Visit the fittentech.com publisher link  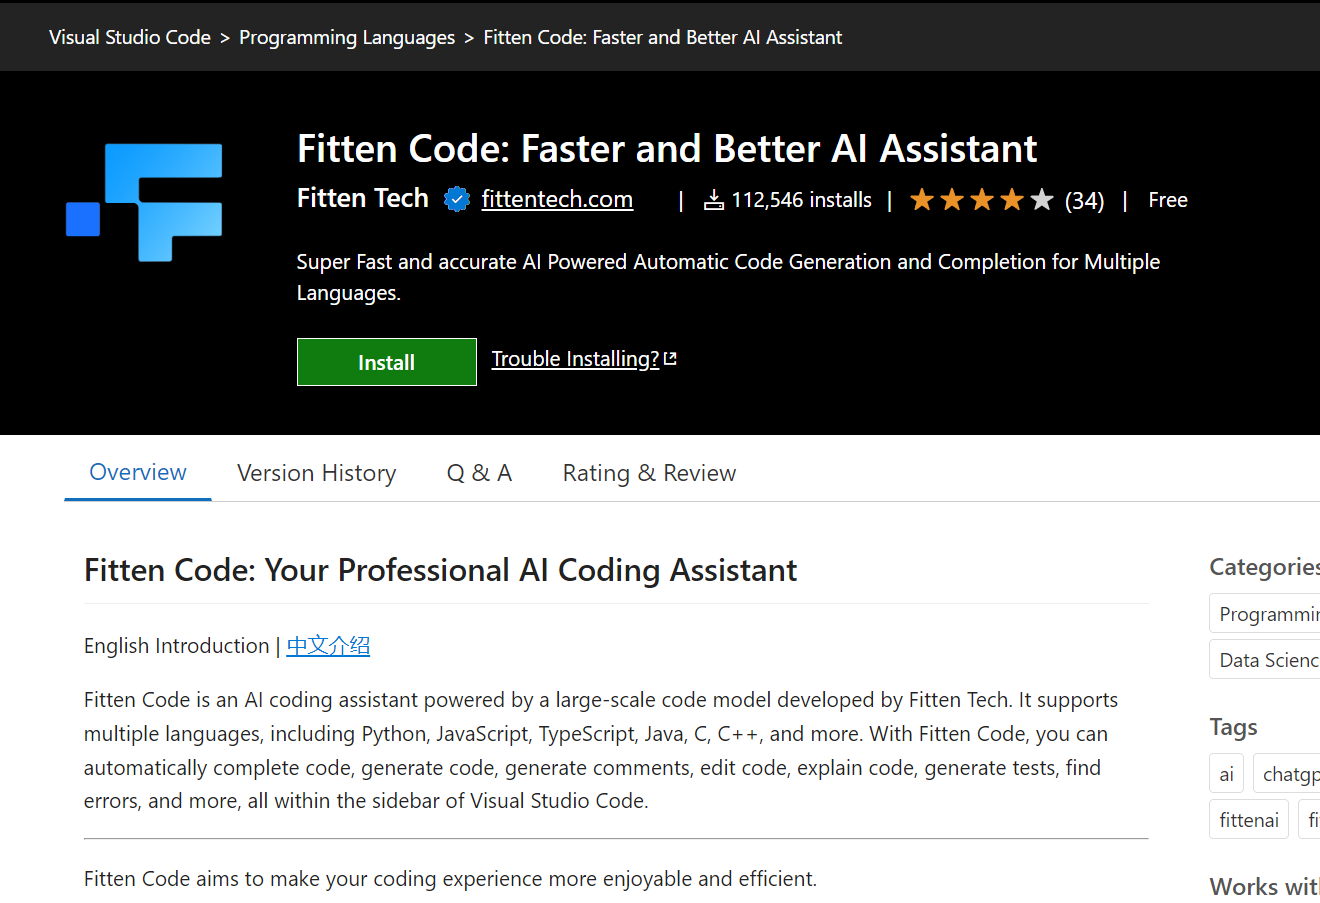pos(557,199)
